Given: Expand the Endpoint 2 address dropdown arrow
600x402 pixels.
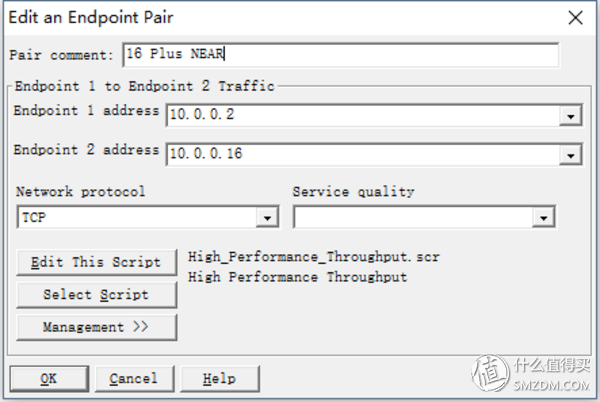Looking at the screenshot, I should click(571, 155).
